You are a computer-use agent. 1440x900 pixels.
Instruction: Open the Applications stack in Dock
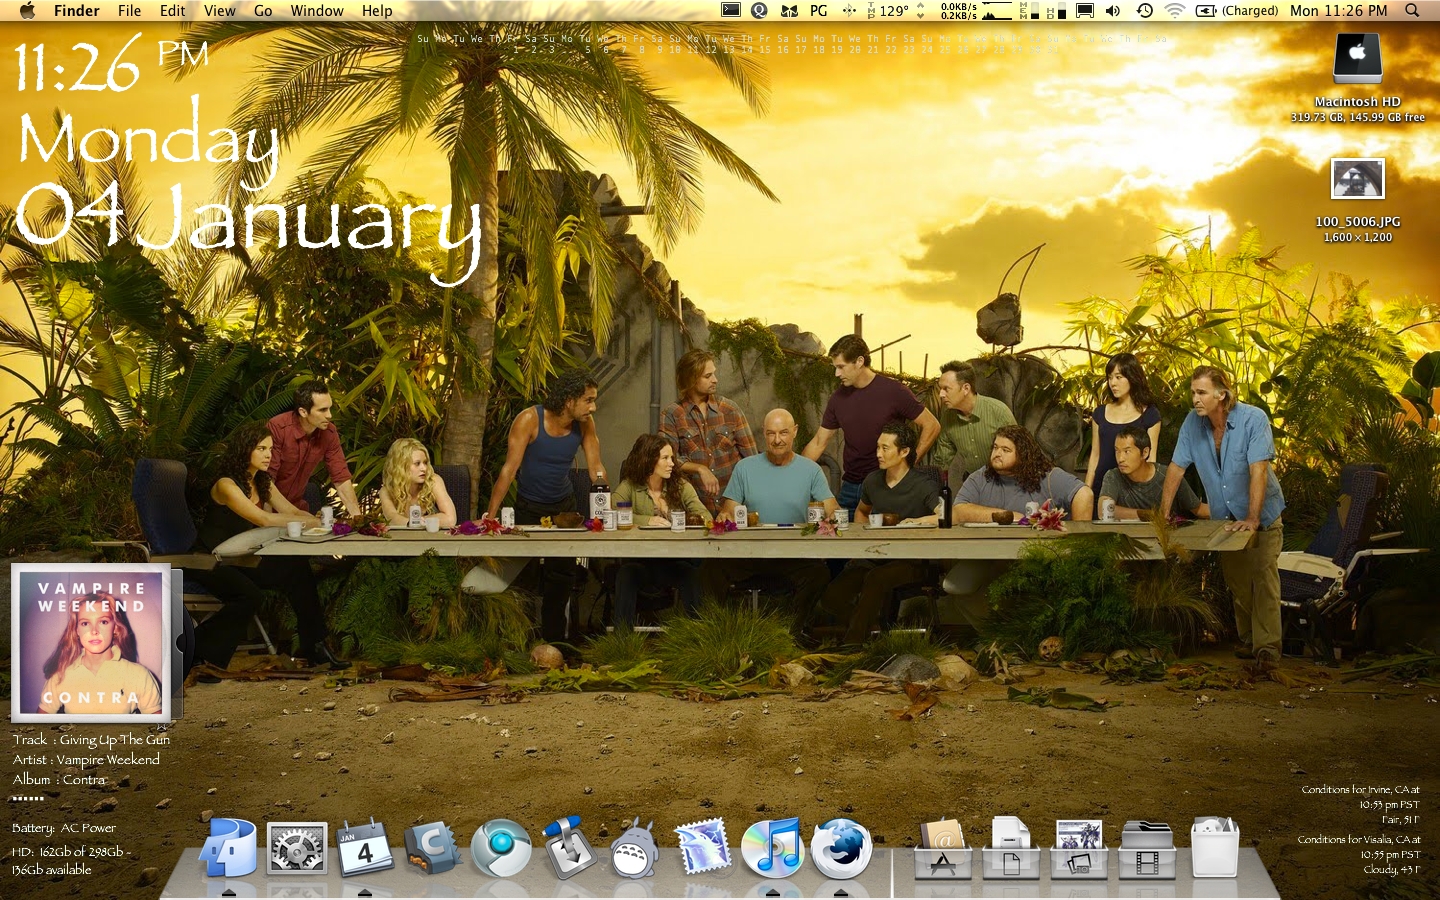coord(943,849)
